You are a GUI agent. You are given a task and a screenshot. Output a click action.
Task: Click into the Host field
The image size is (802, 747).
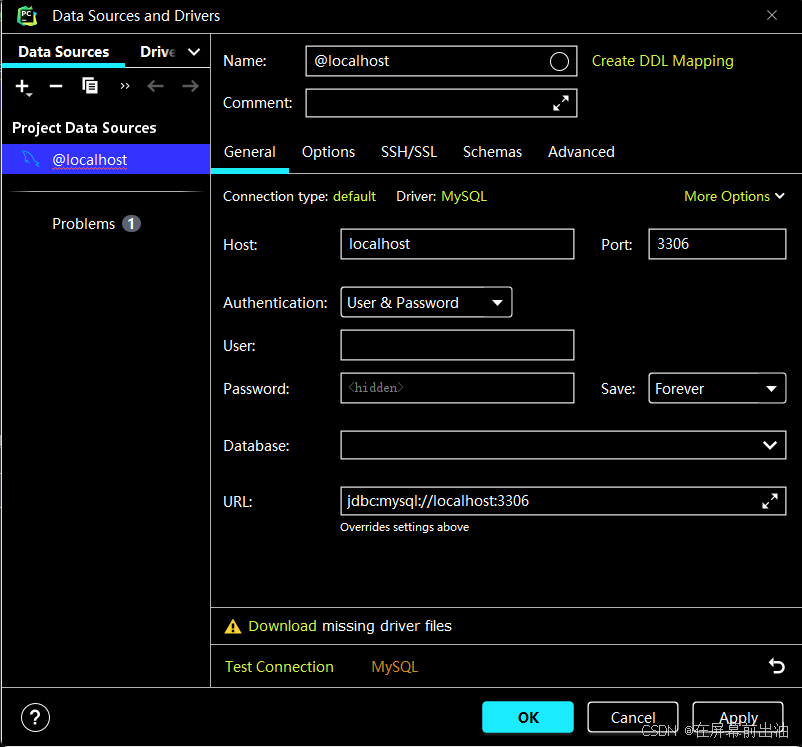pos(457,244)
